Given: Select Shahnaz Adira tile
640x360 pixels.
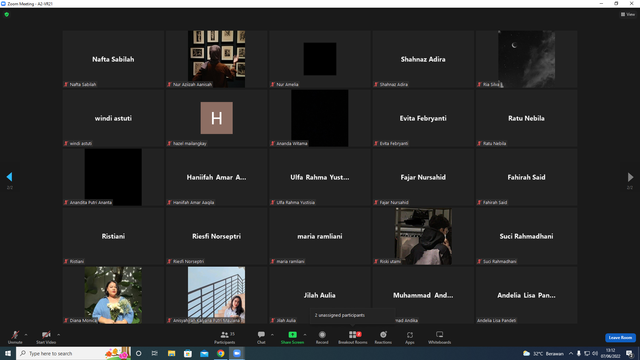Looking at the screenshot, I should (x=423, y=59).
